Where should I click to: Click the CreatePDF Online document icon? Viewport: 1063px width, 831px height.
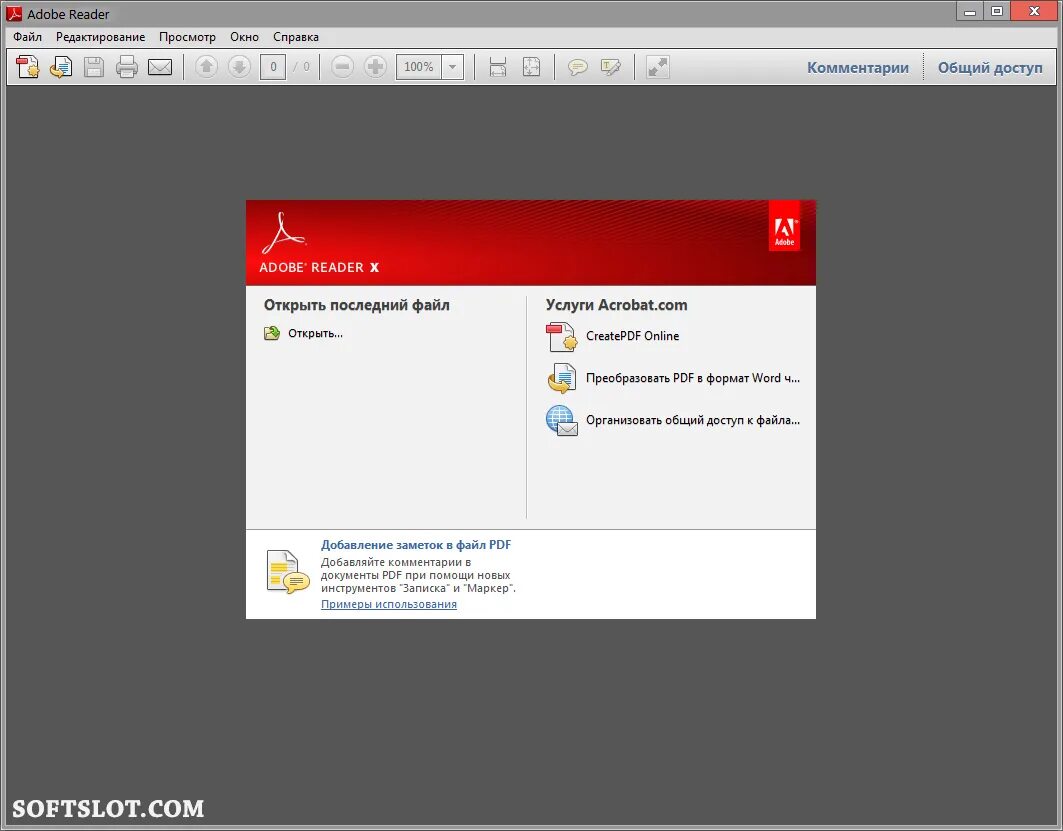pyautogui.click(x=562, y=337)
